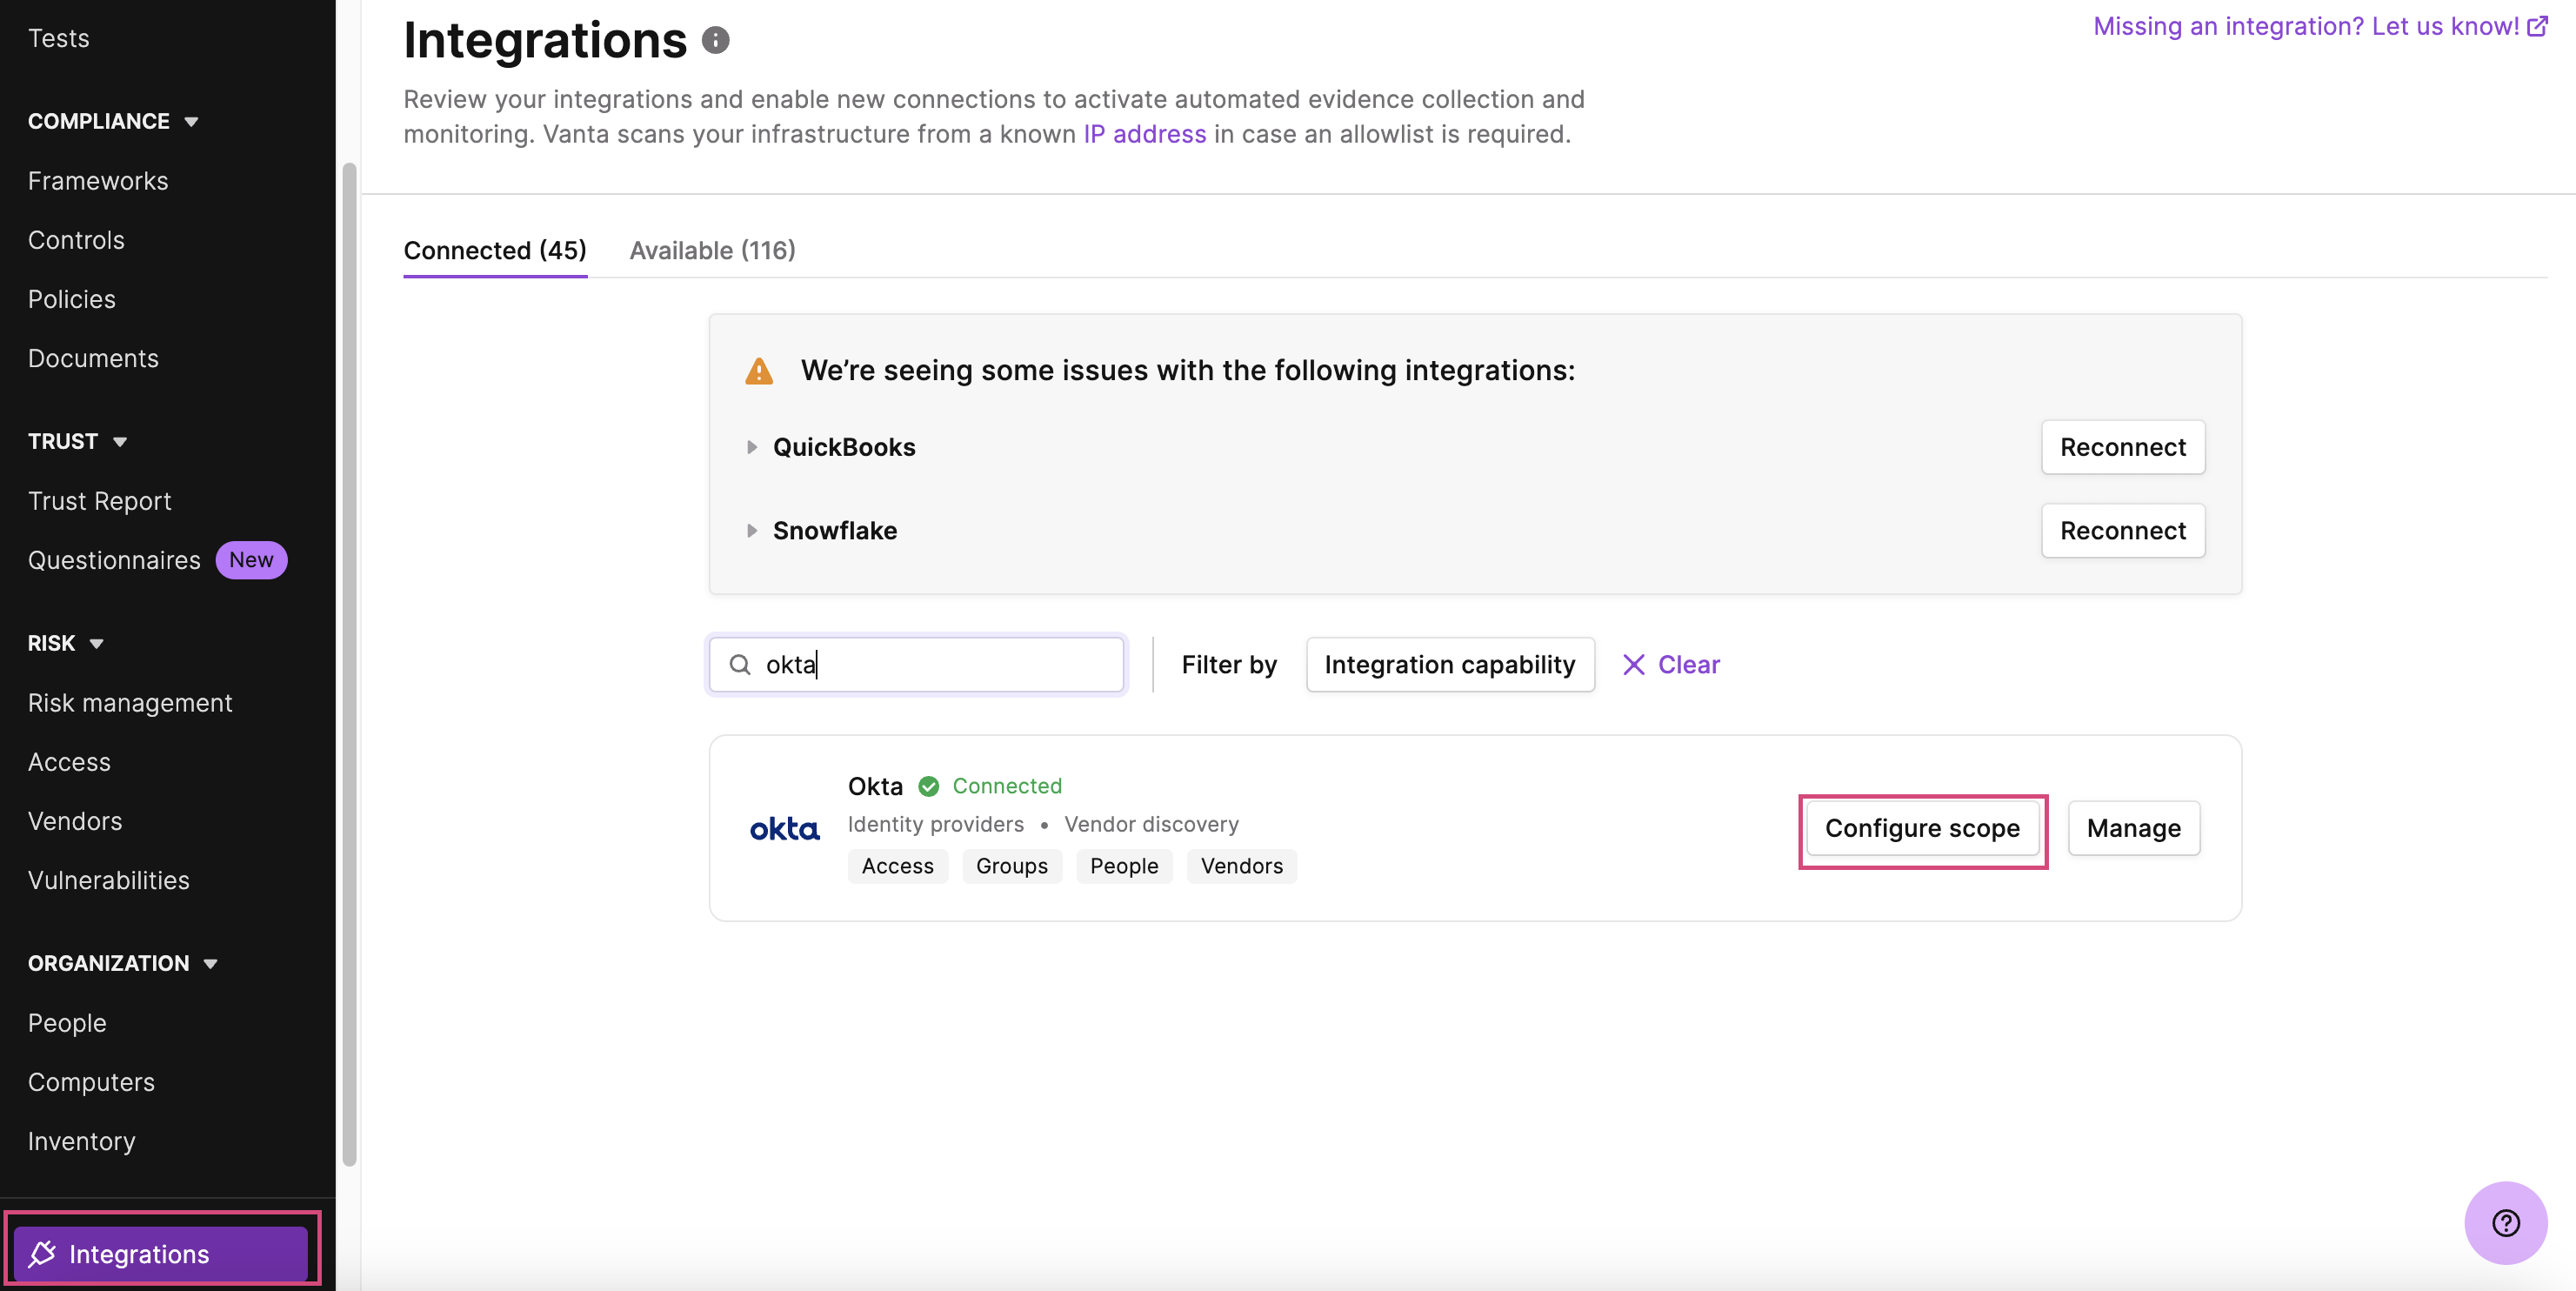Open Frameworks in the sidebar
Image resolution: width=2576 pixels, height=1291 pixels.
pos(98,181)
